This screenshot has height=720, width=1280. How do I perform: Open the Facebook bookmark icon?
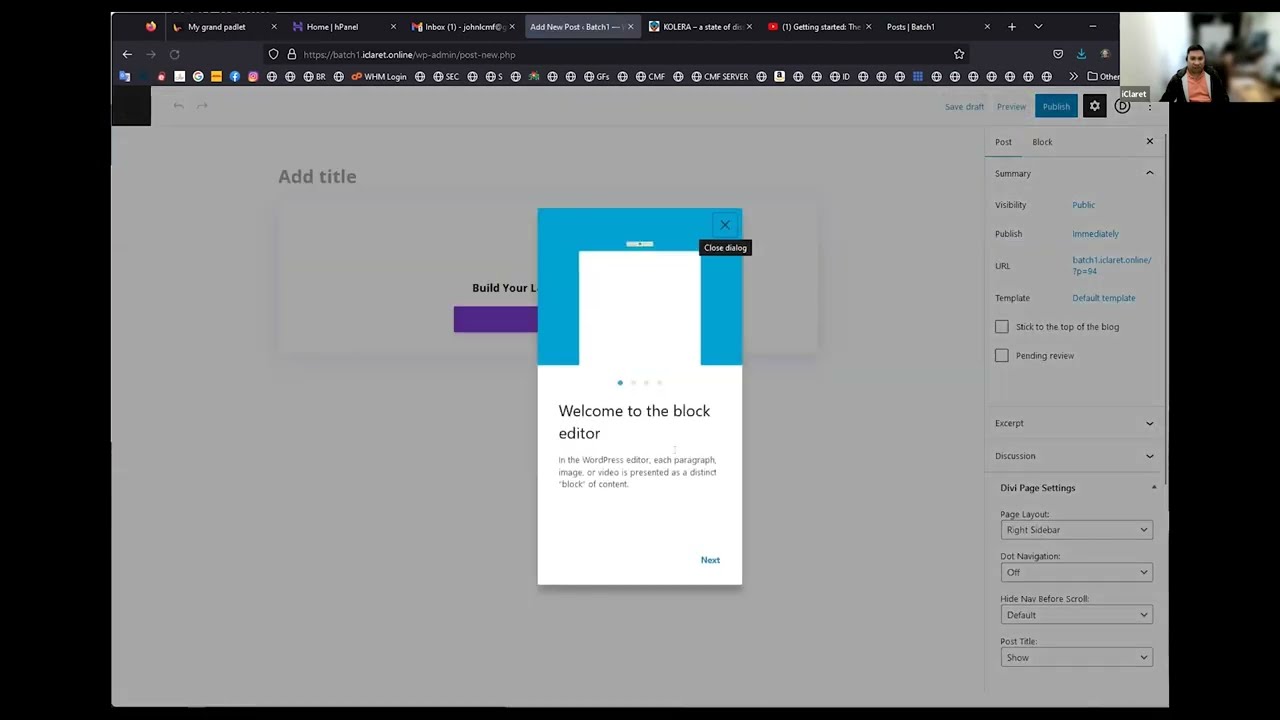[235, 76]
